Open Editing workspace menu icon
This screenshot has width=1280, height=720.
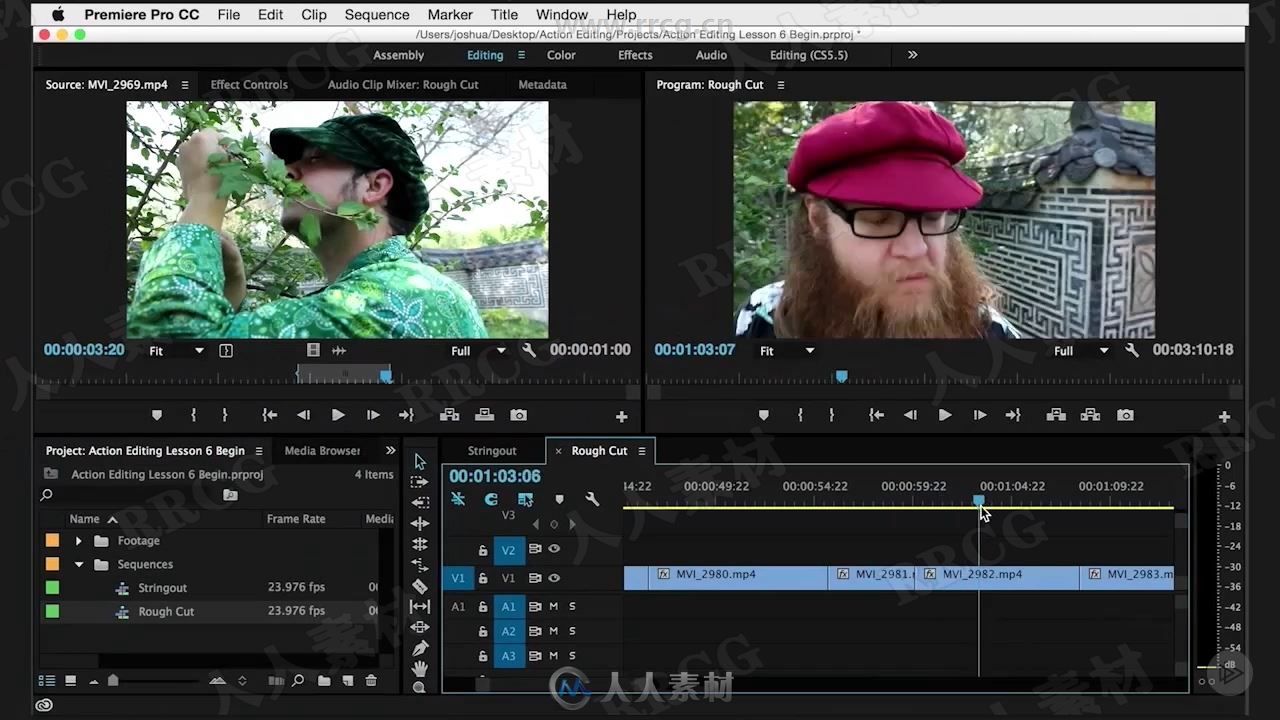click(521, 55)
